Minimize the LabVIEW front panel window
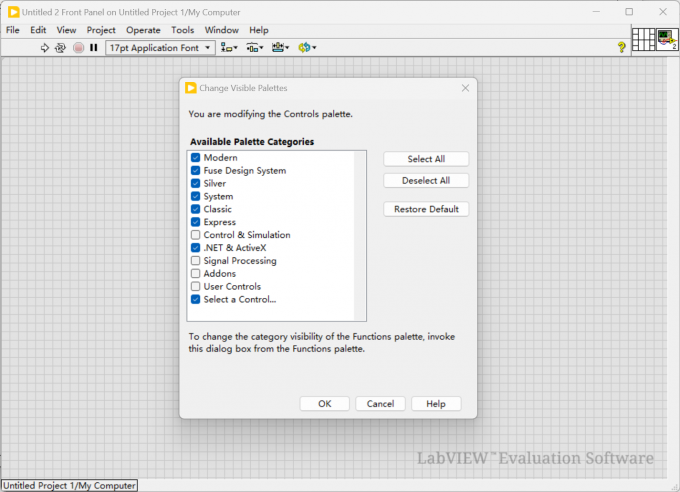This screenshot has width=680, height=492. coord(596,12)
